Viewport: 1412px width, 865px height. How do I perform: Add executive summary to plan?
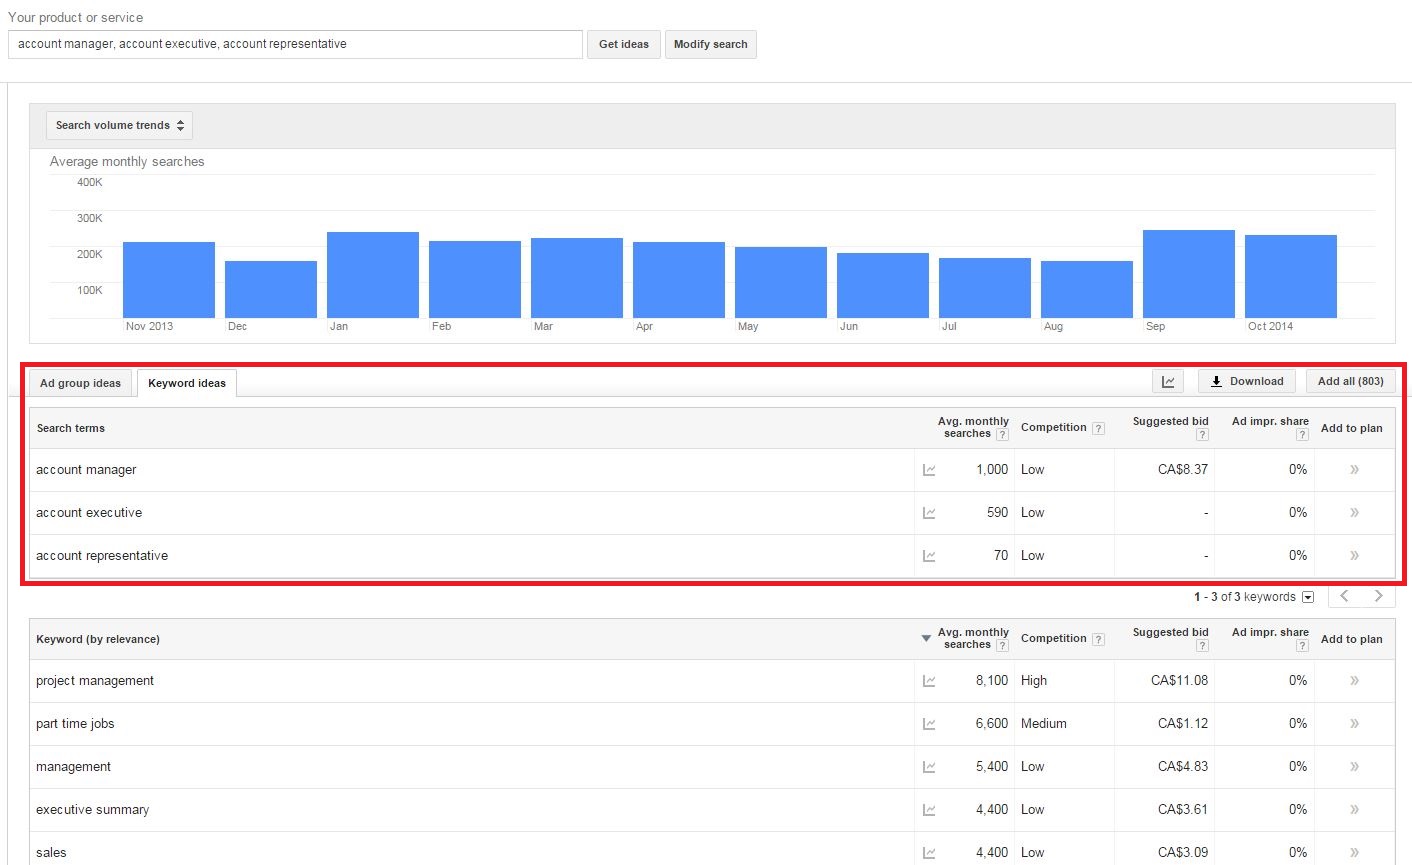tap(1354, 810)
